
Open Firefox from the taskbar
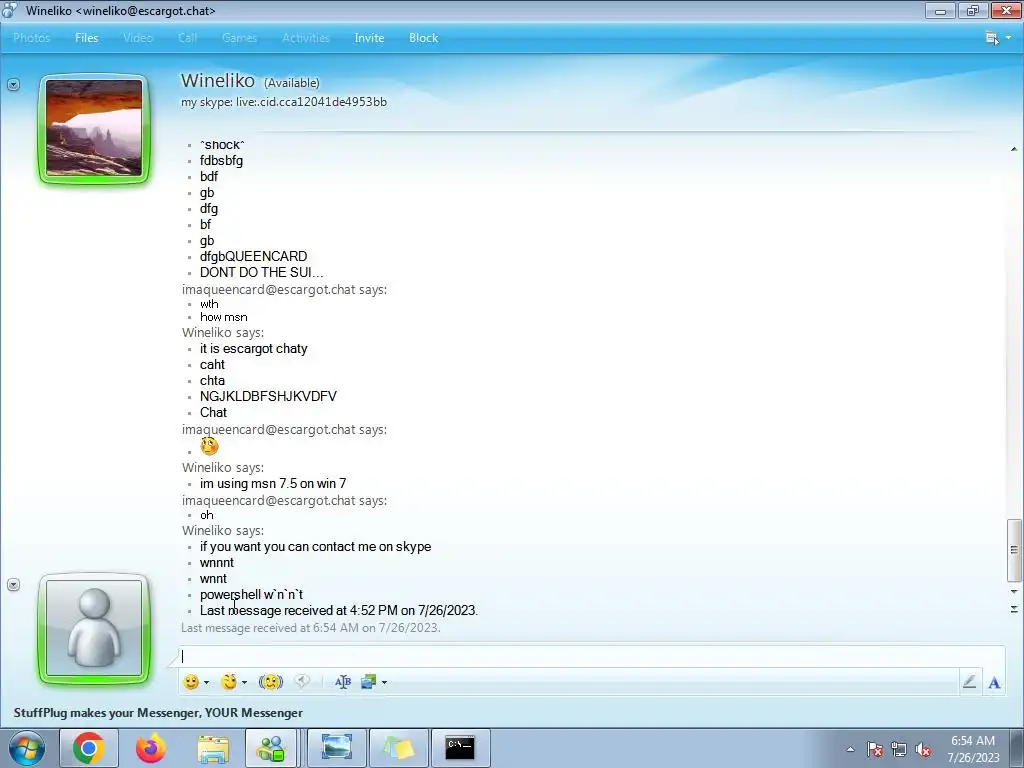150,748
